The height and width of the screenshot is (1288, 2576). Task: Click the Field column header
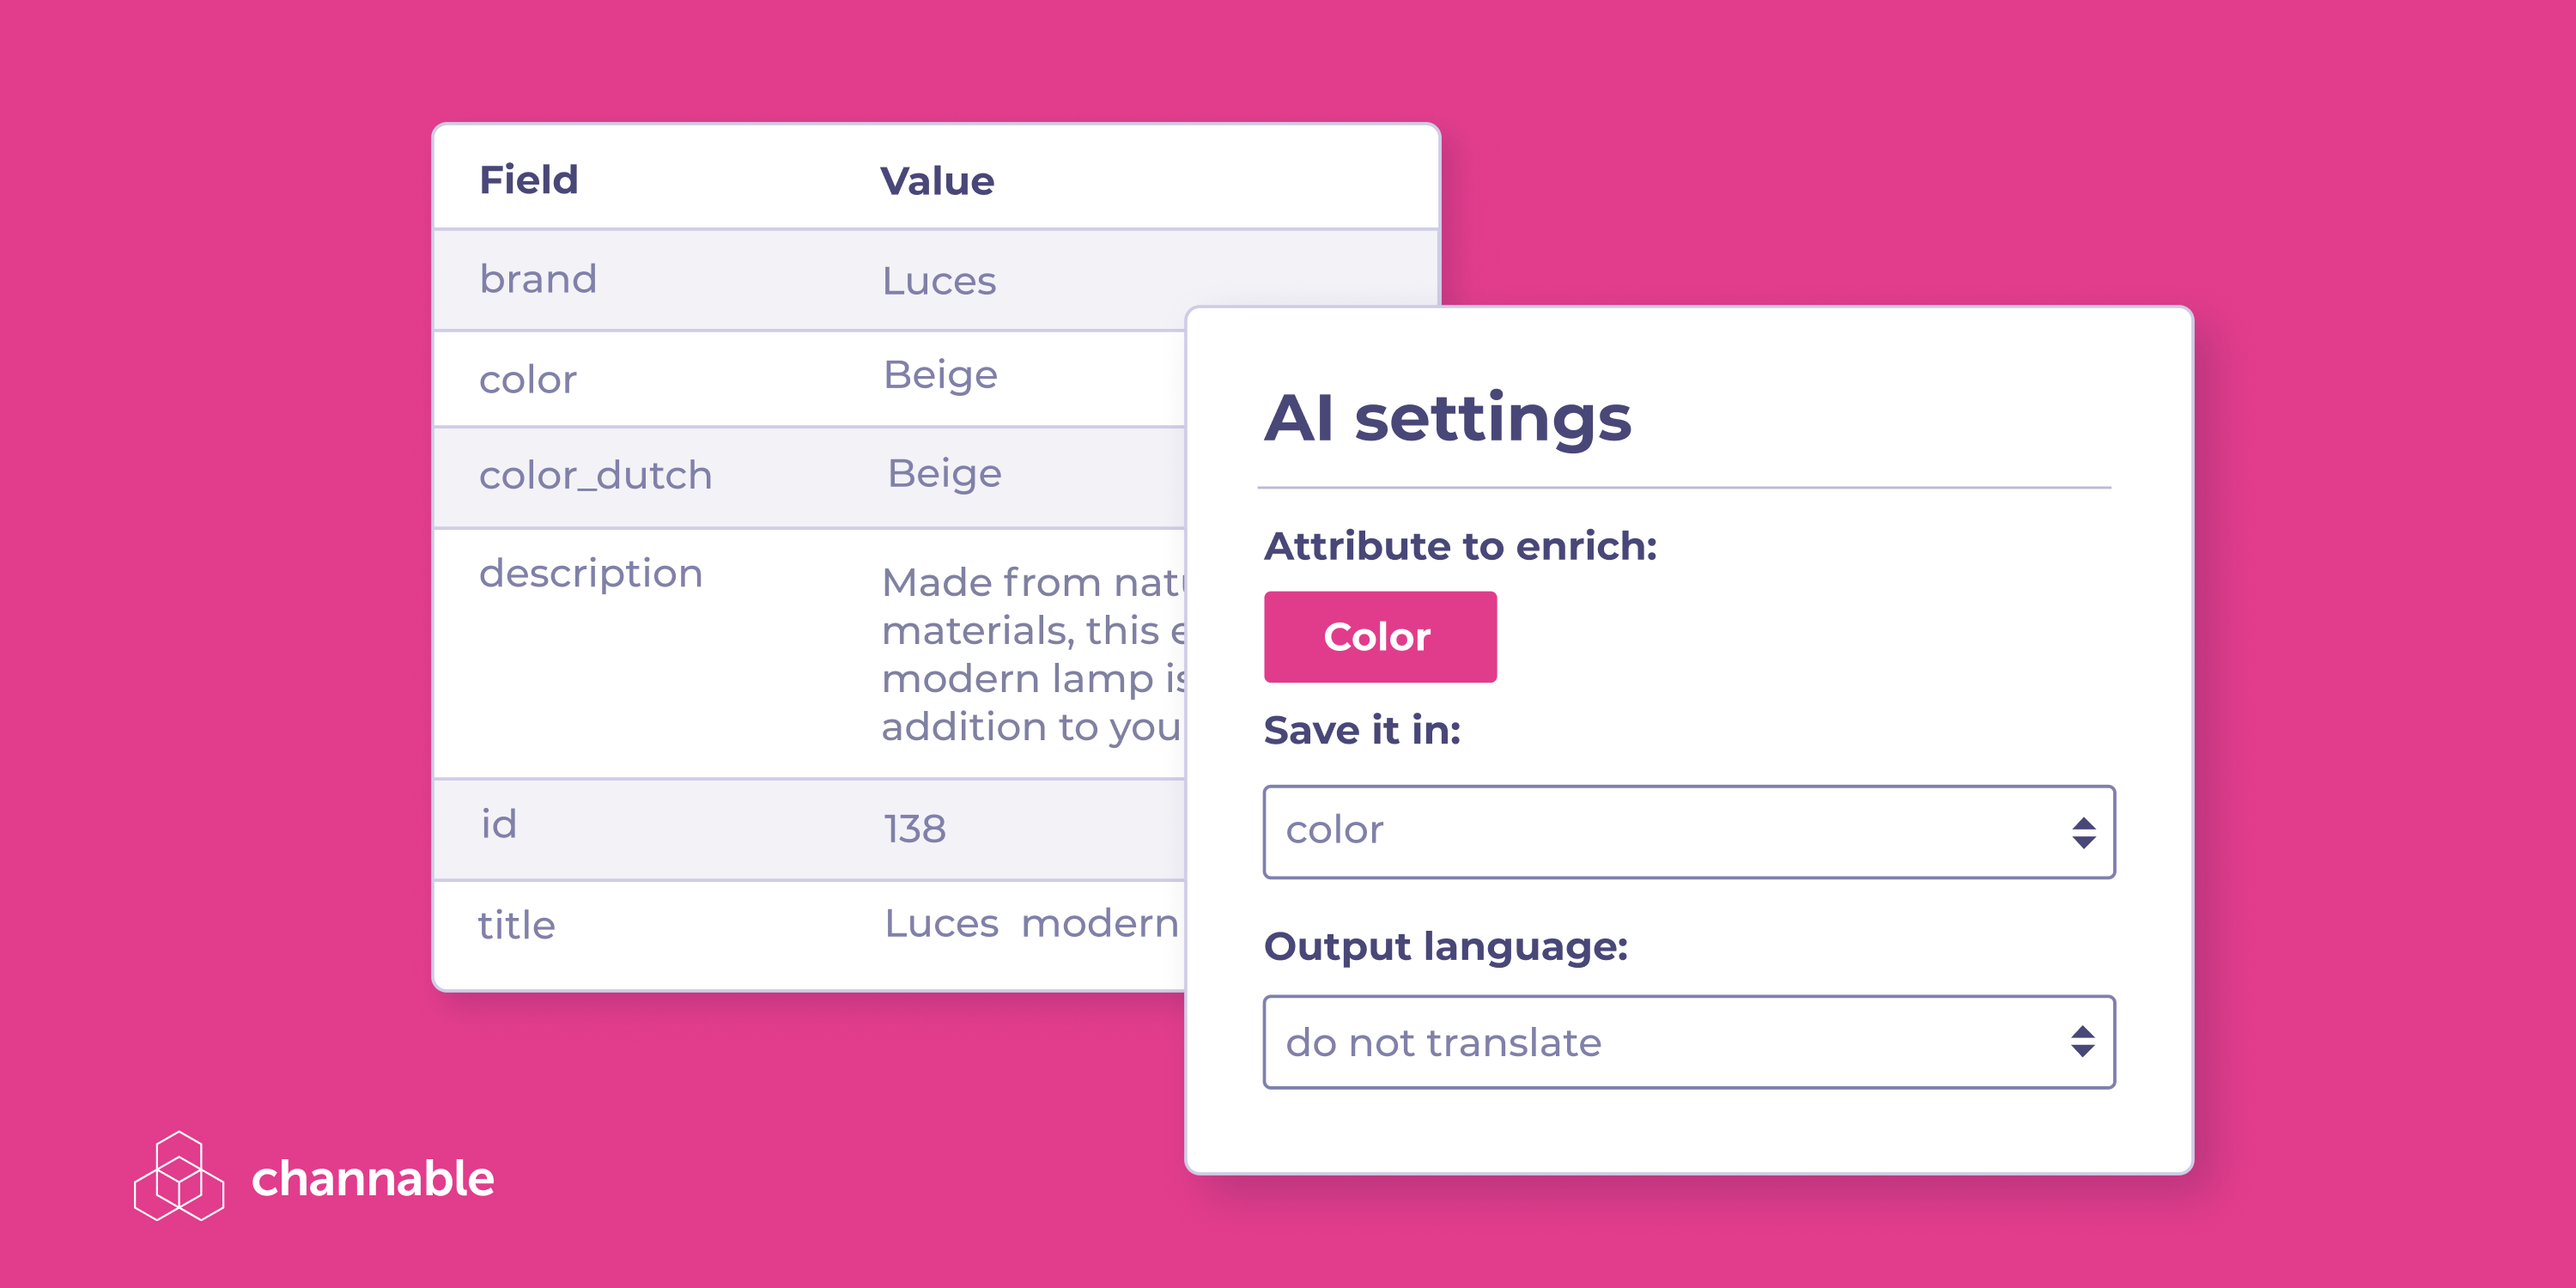529,180
